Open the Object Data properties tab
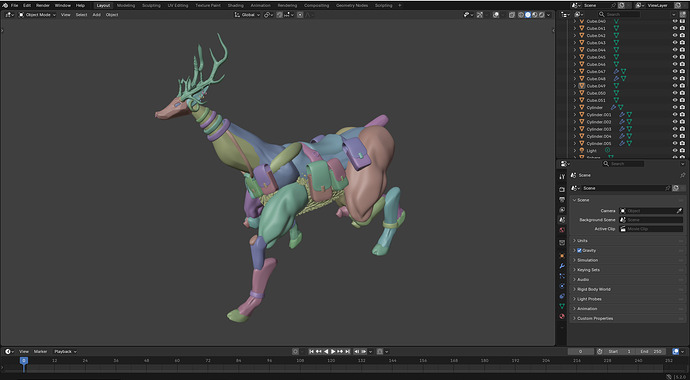Screen dimensions: 690x380 [562, 306]
